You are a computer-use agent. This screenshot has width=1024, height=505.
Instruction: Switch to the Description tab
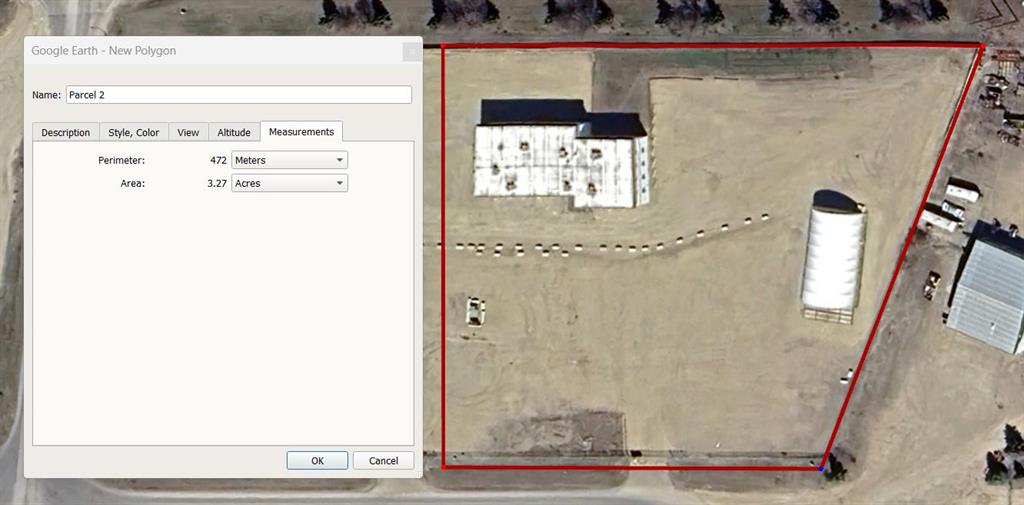tap(66, 132)
